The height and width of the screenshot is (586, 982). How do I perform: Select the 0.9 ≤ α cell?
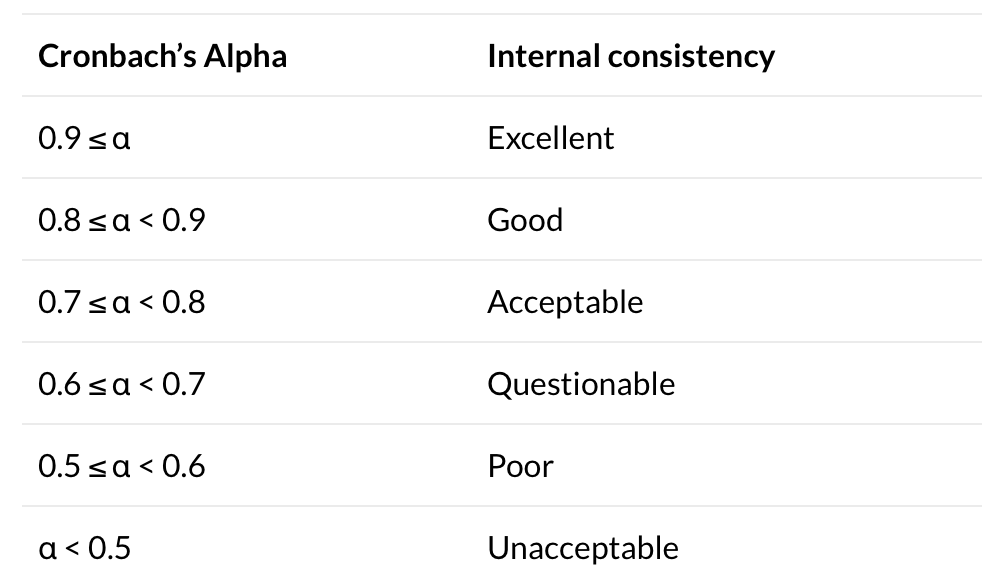click(x=85, y=138)
